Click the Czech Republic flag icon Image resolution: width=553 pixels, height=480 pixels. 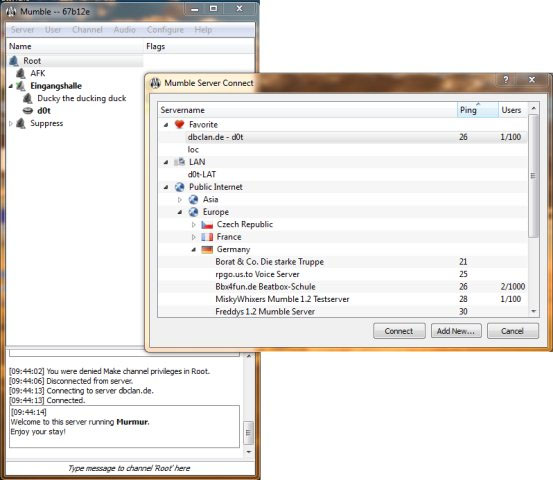(207, 225)
